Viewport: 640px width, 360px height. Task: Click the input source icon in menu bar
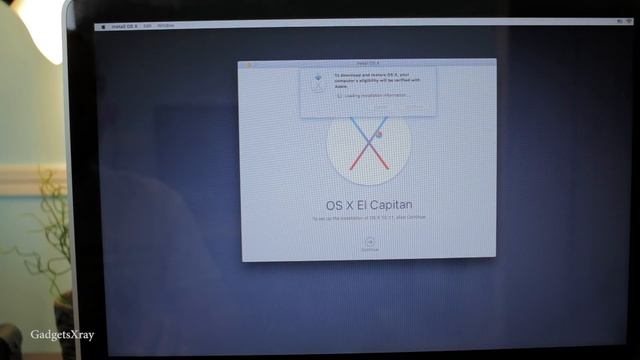tap(620, 21)
